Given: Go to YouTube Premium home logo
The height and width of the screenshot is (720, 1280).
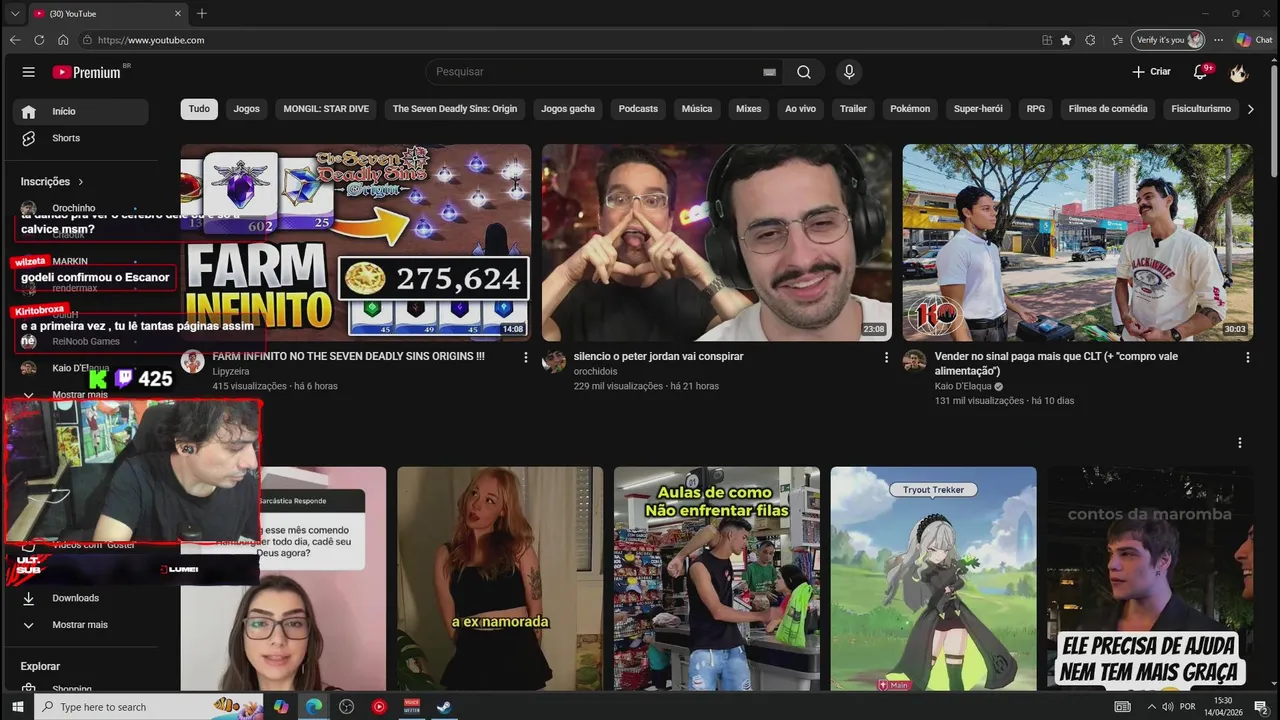Looking at the screenshot, I should (88, 72).
